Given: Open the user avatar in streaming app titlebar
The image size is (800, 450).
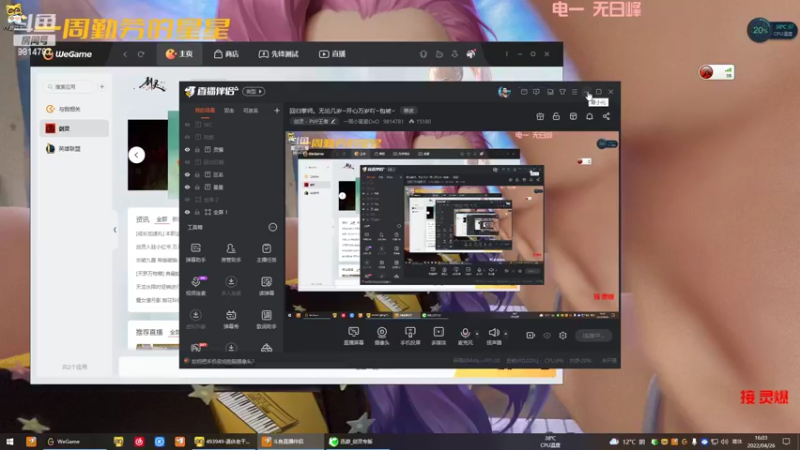Looking at the screenshot, I should coord(504,92).
